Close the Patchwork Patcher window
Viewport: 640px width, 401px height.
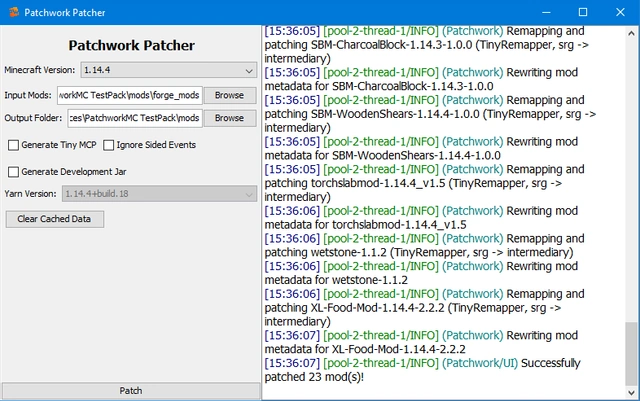point(620,12)
